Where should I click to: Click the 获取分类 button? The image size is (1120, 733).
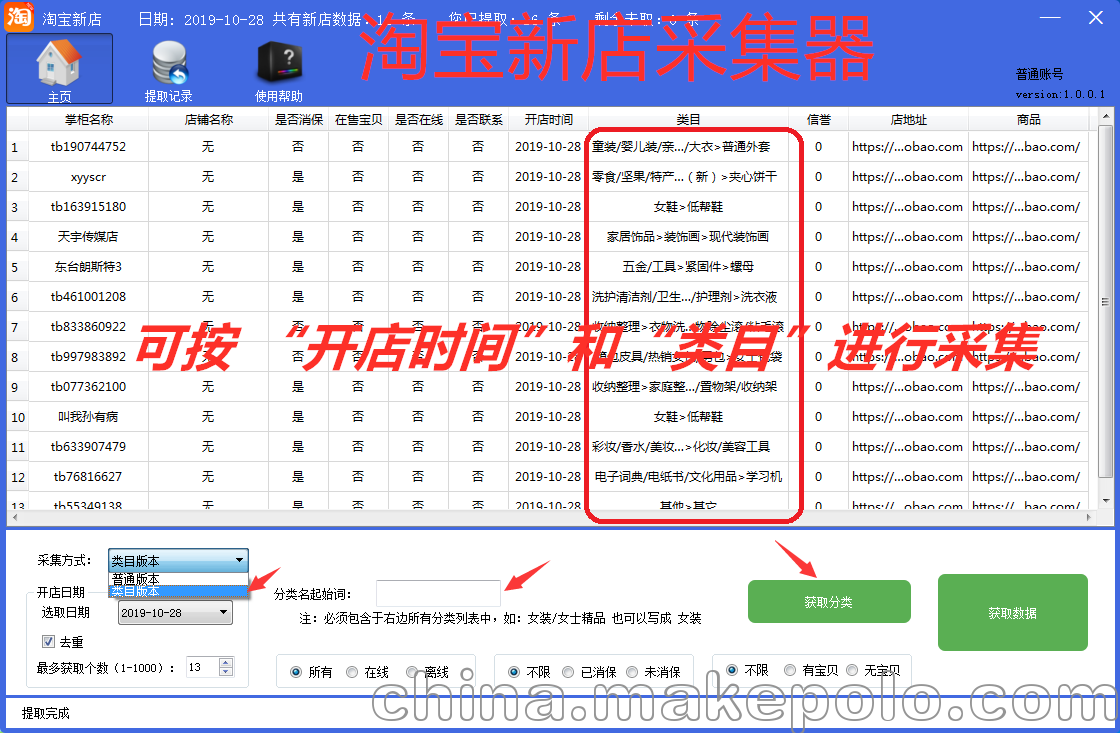tap(829, 602)
